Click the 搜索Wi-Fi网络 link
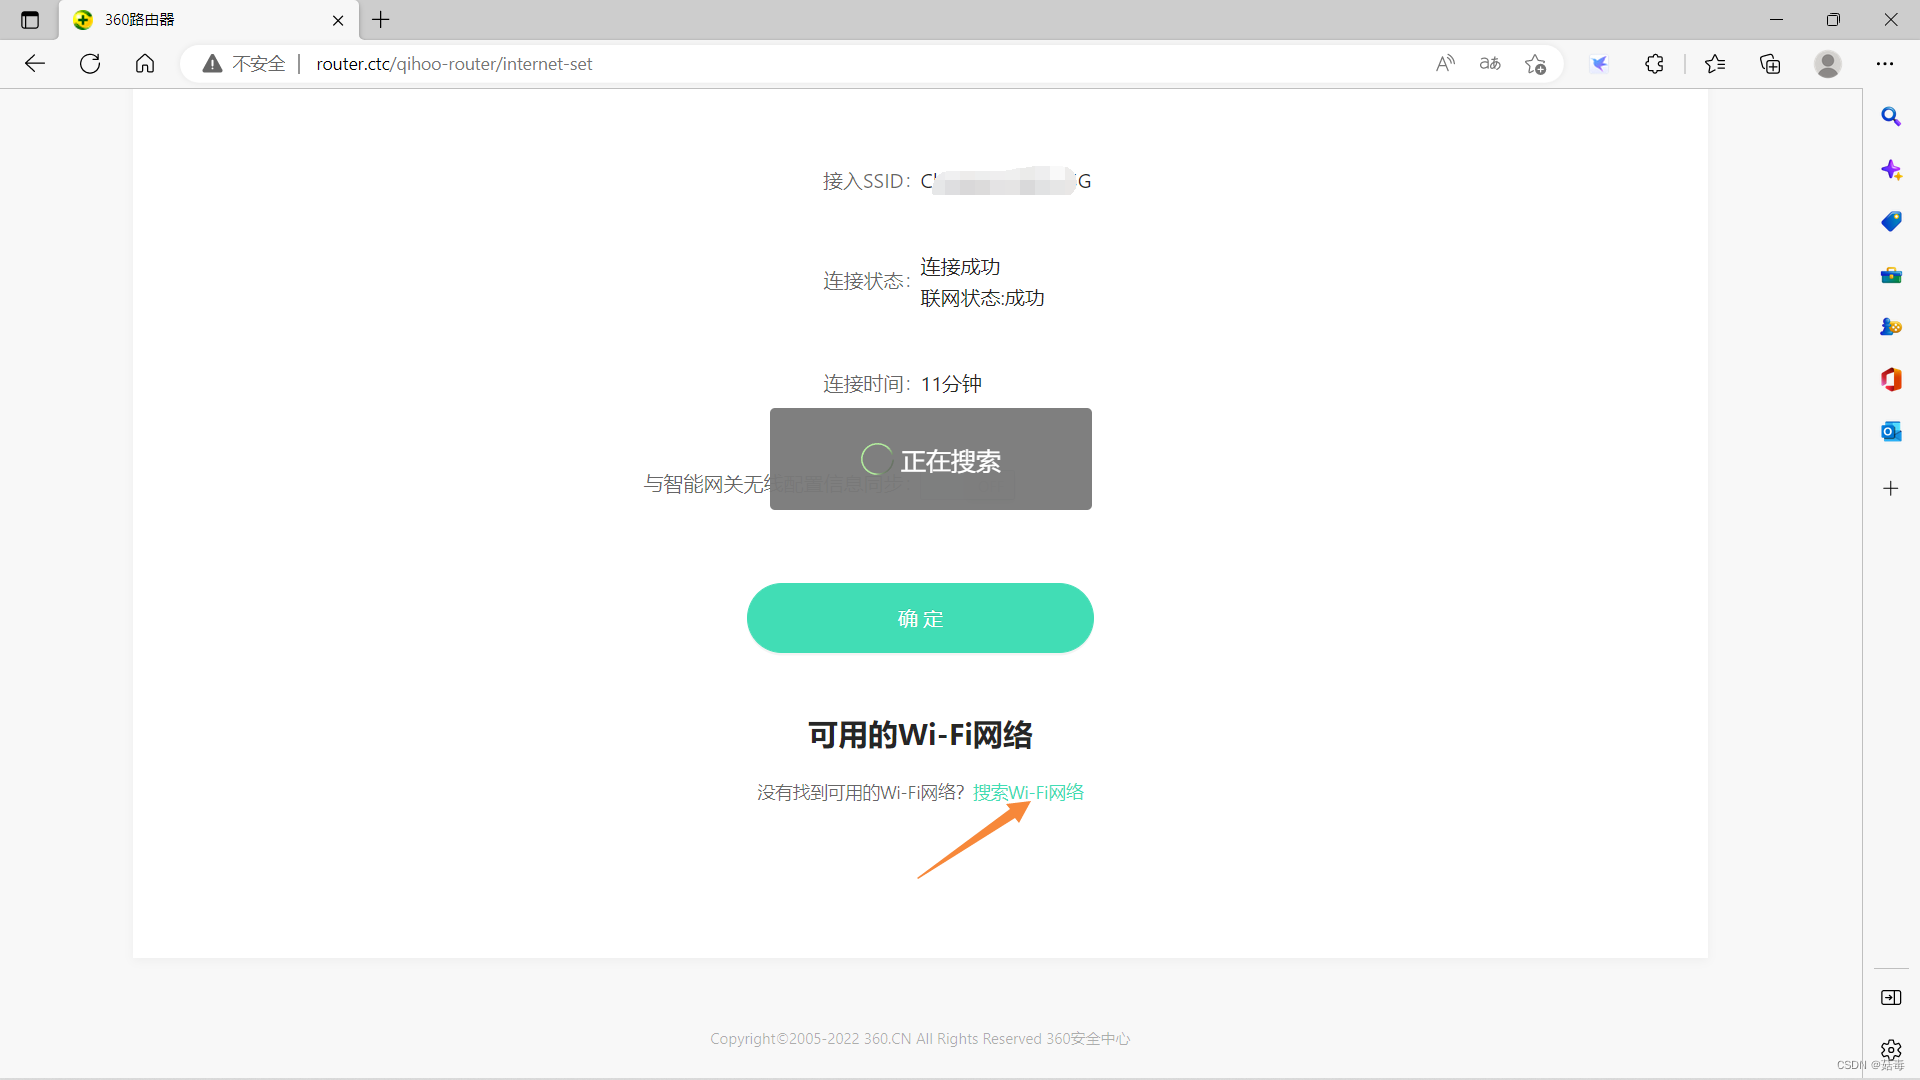Screen dimensions: 1920x1080 [x=1027, y=792]
